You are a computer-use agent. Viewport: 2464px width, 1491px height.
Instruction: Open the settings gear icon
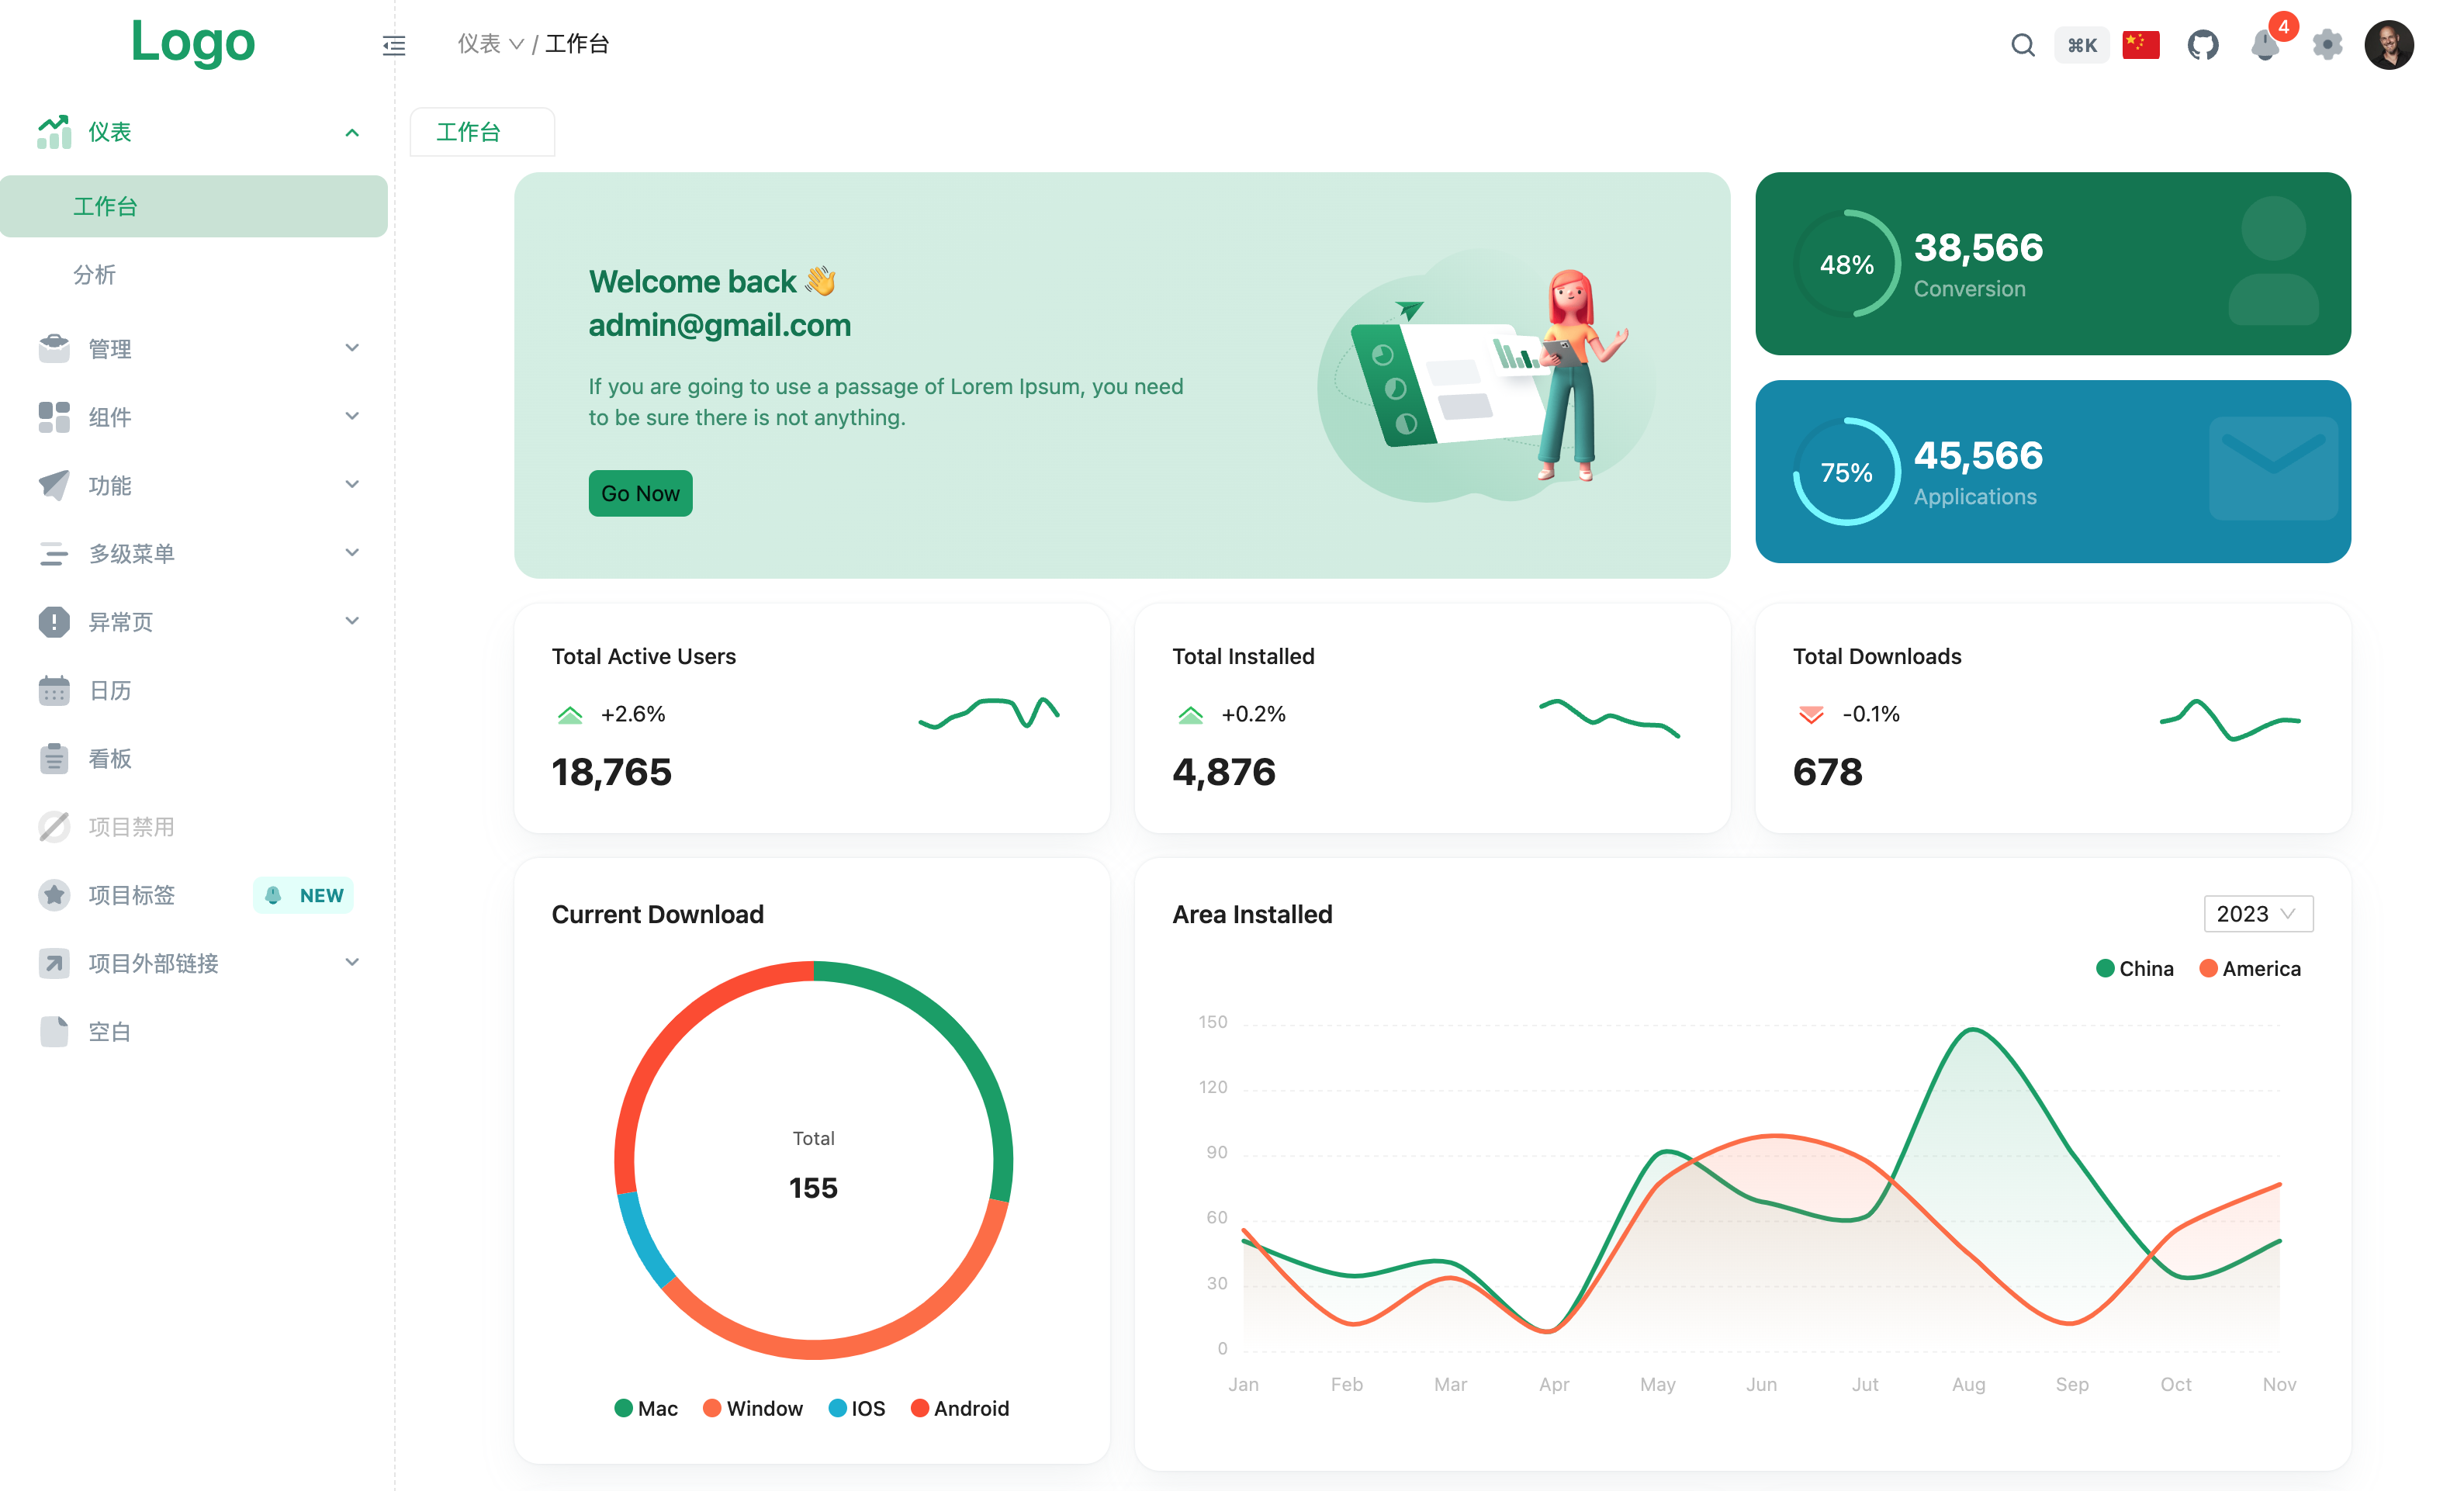click(x=2327, y=45)
